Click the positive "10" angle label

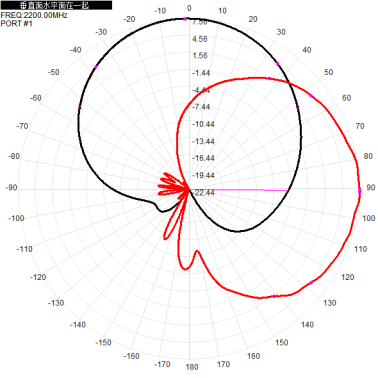222,11
